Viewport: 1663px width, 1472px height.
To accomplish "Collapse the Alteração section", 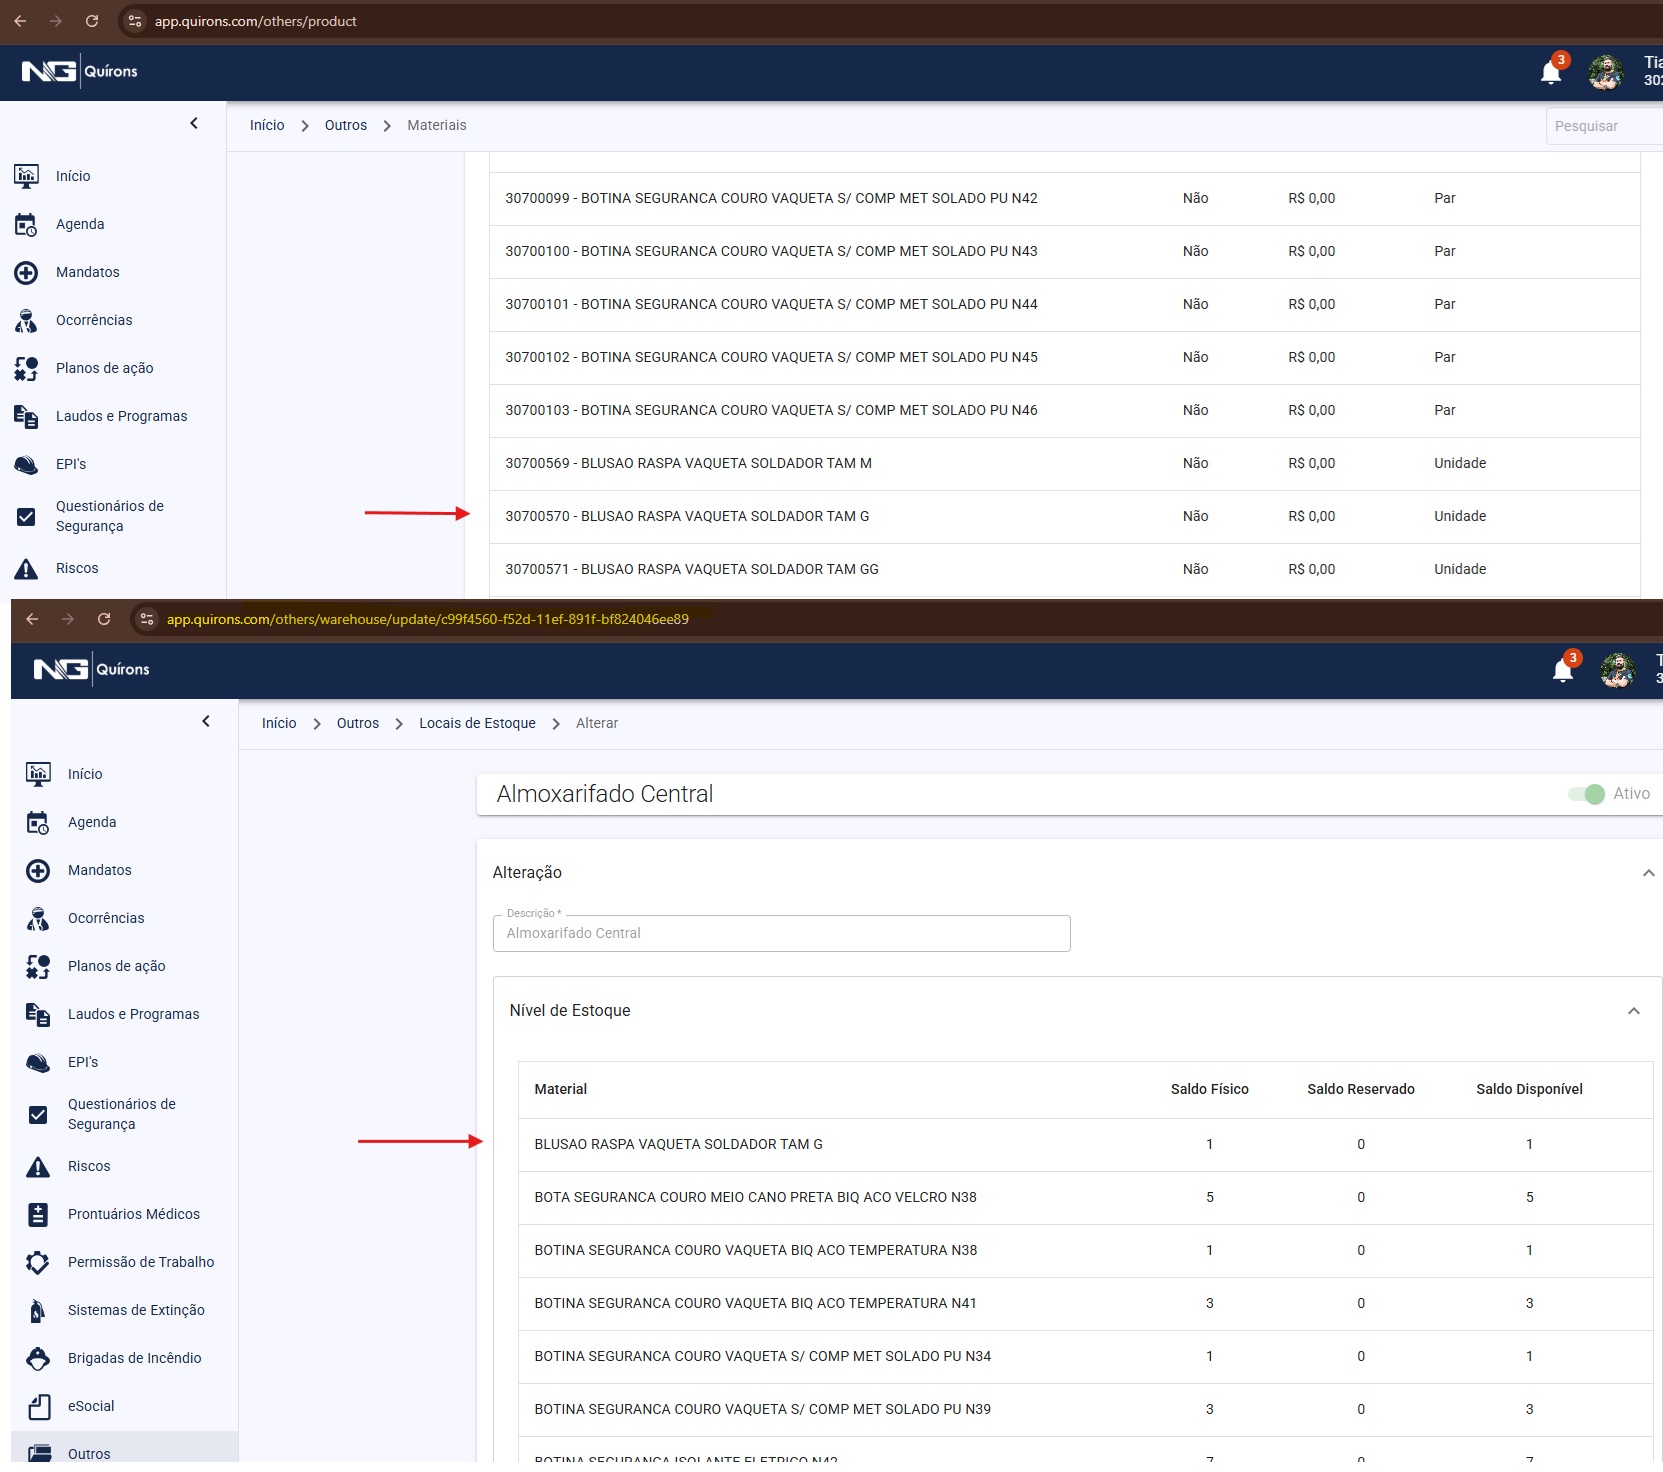I will 1648,873.
